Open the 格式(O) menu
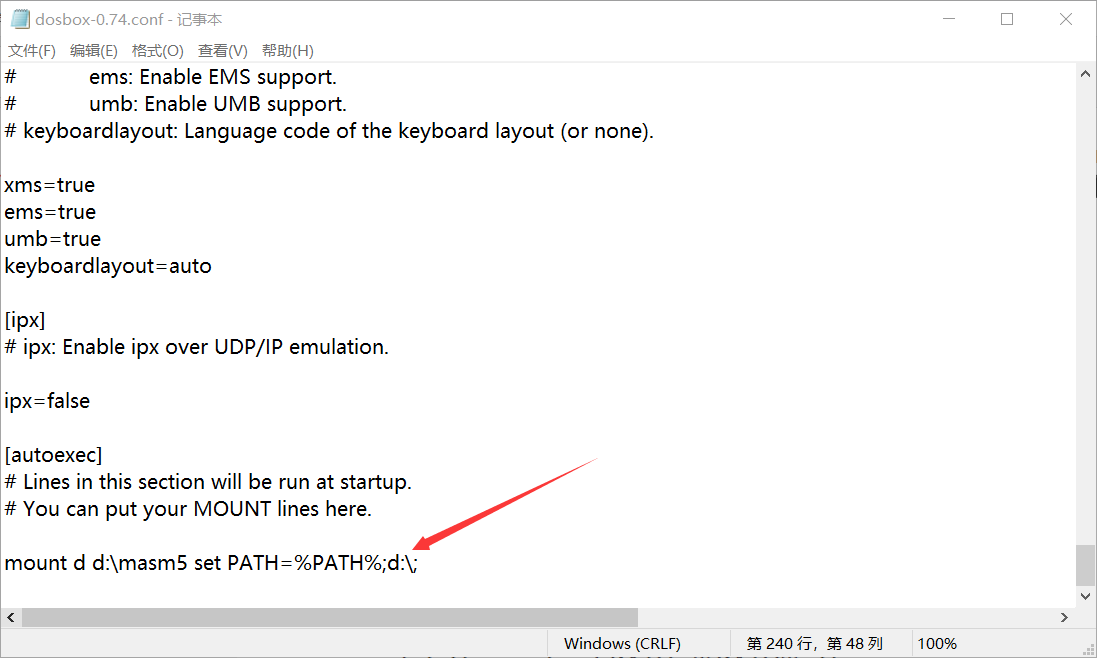The image size is (1097, 658). 157,51
